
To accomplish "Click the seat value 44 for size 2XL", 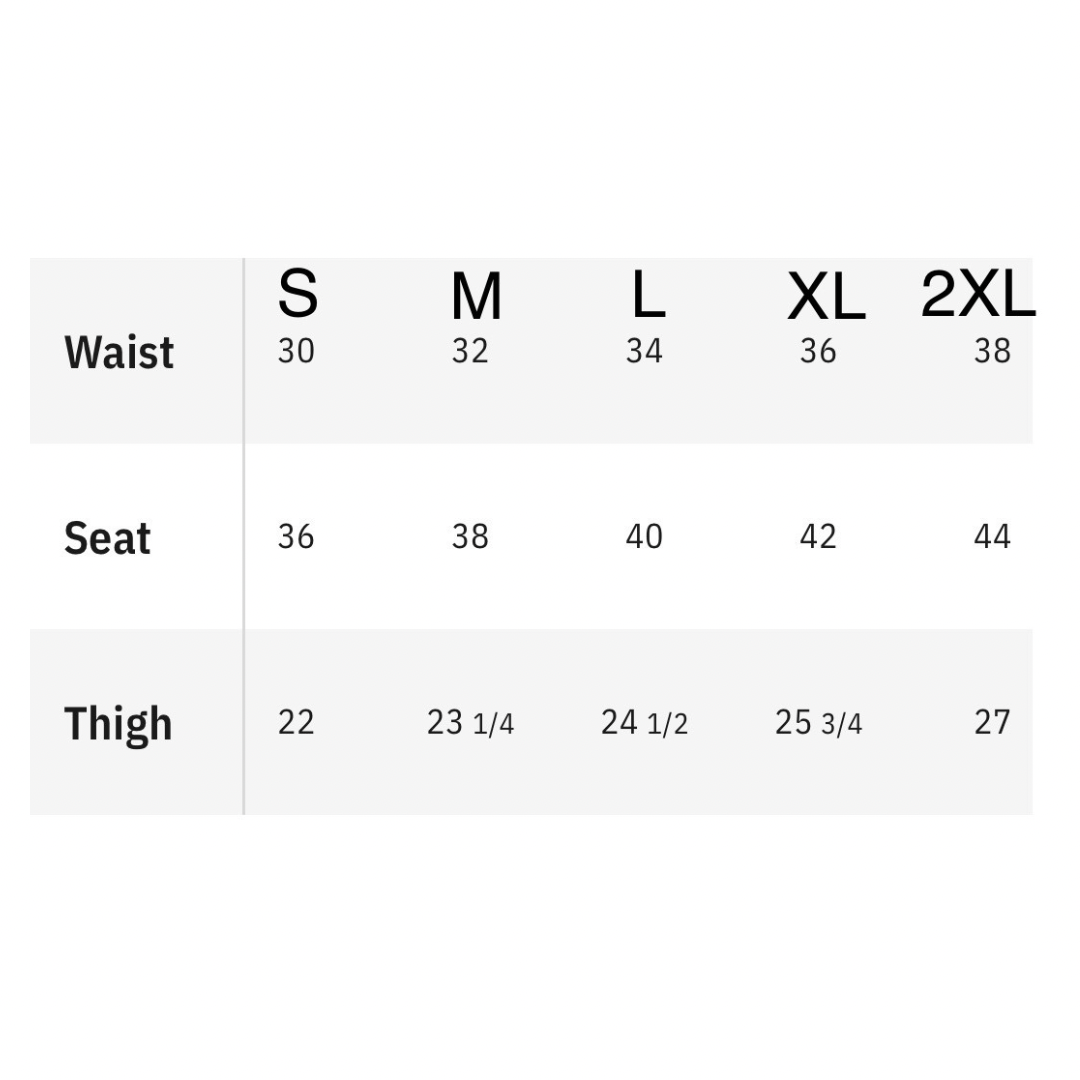I will point(992,537).
